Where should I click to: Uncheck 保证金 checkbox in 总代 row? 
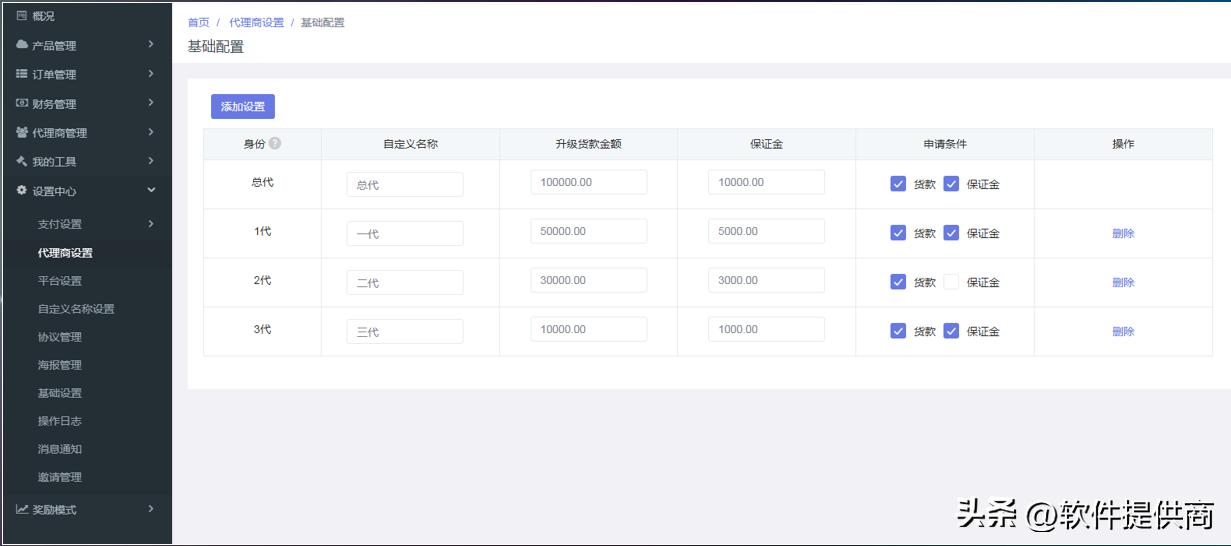click(x=951, y=183)
